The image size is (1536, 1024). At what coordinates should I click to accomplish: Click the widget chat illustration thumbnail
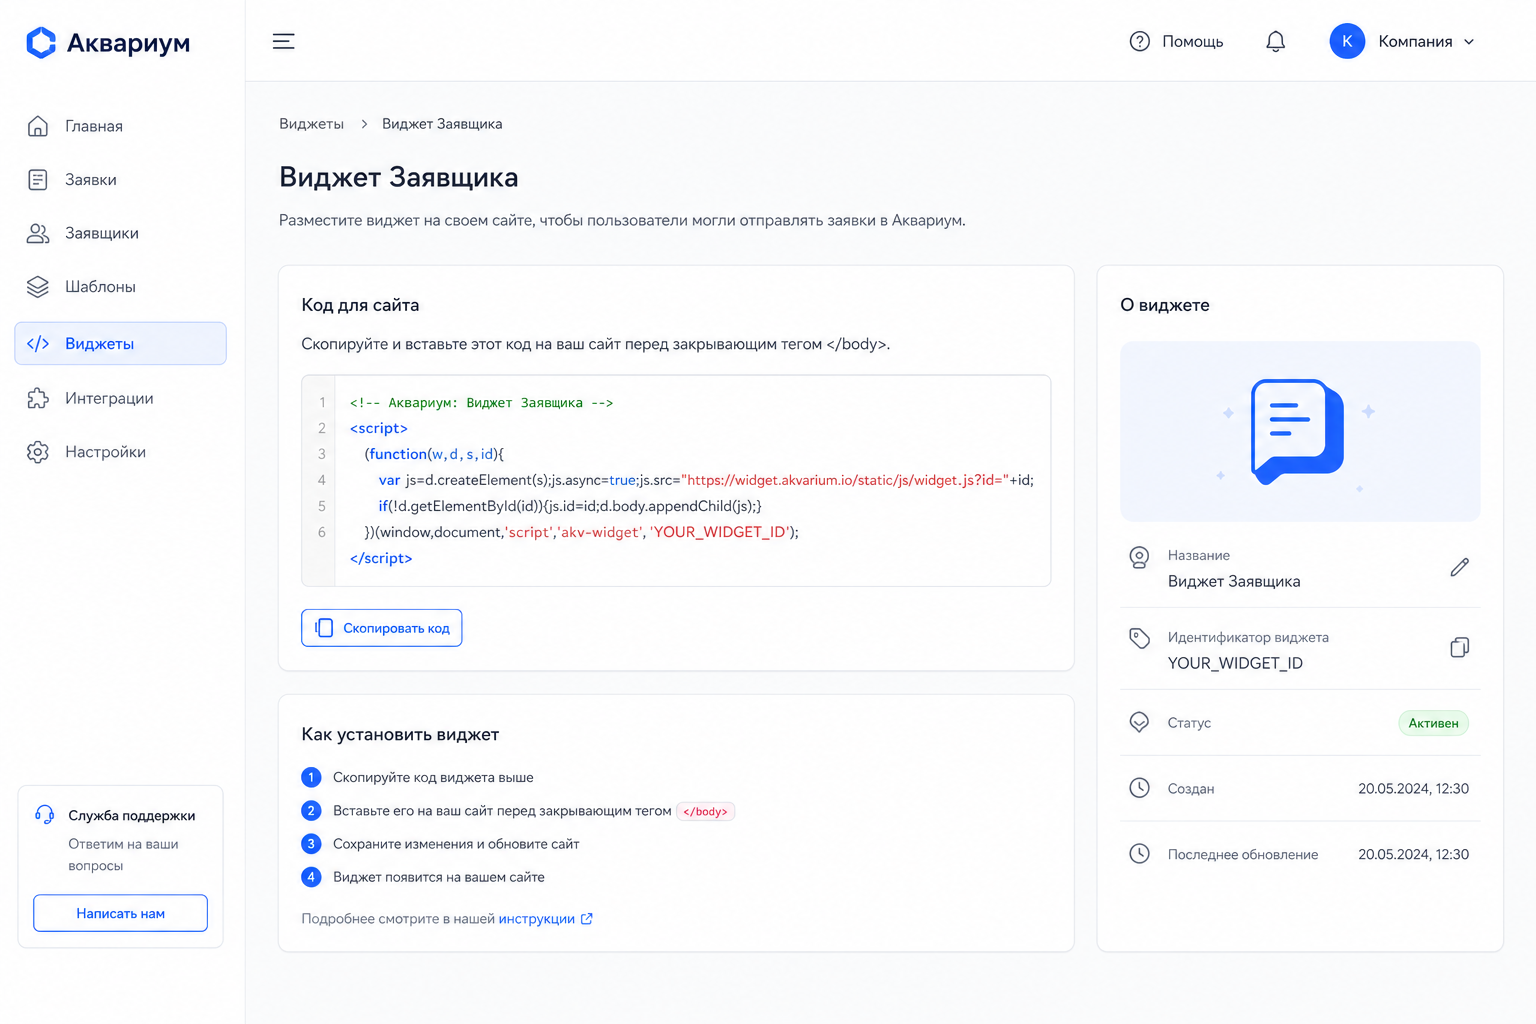[x=1300, y=431]
